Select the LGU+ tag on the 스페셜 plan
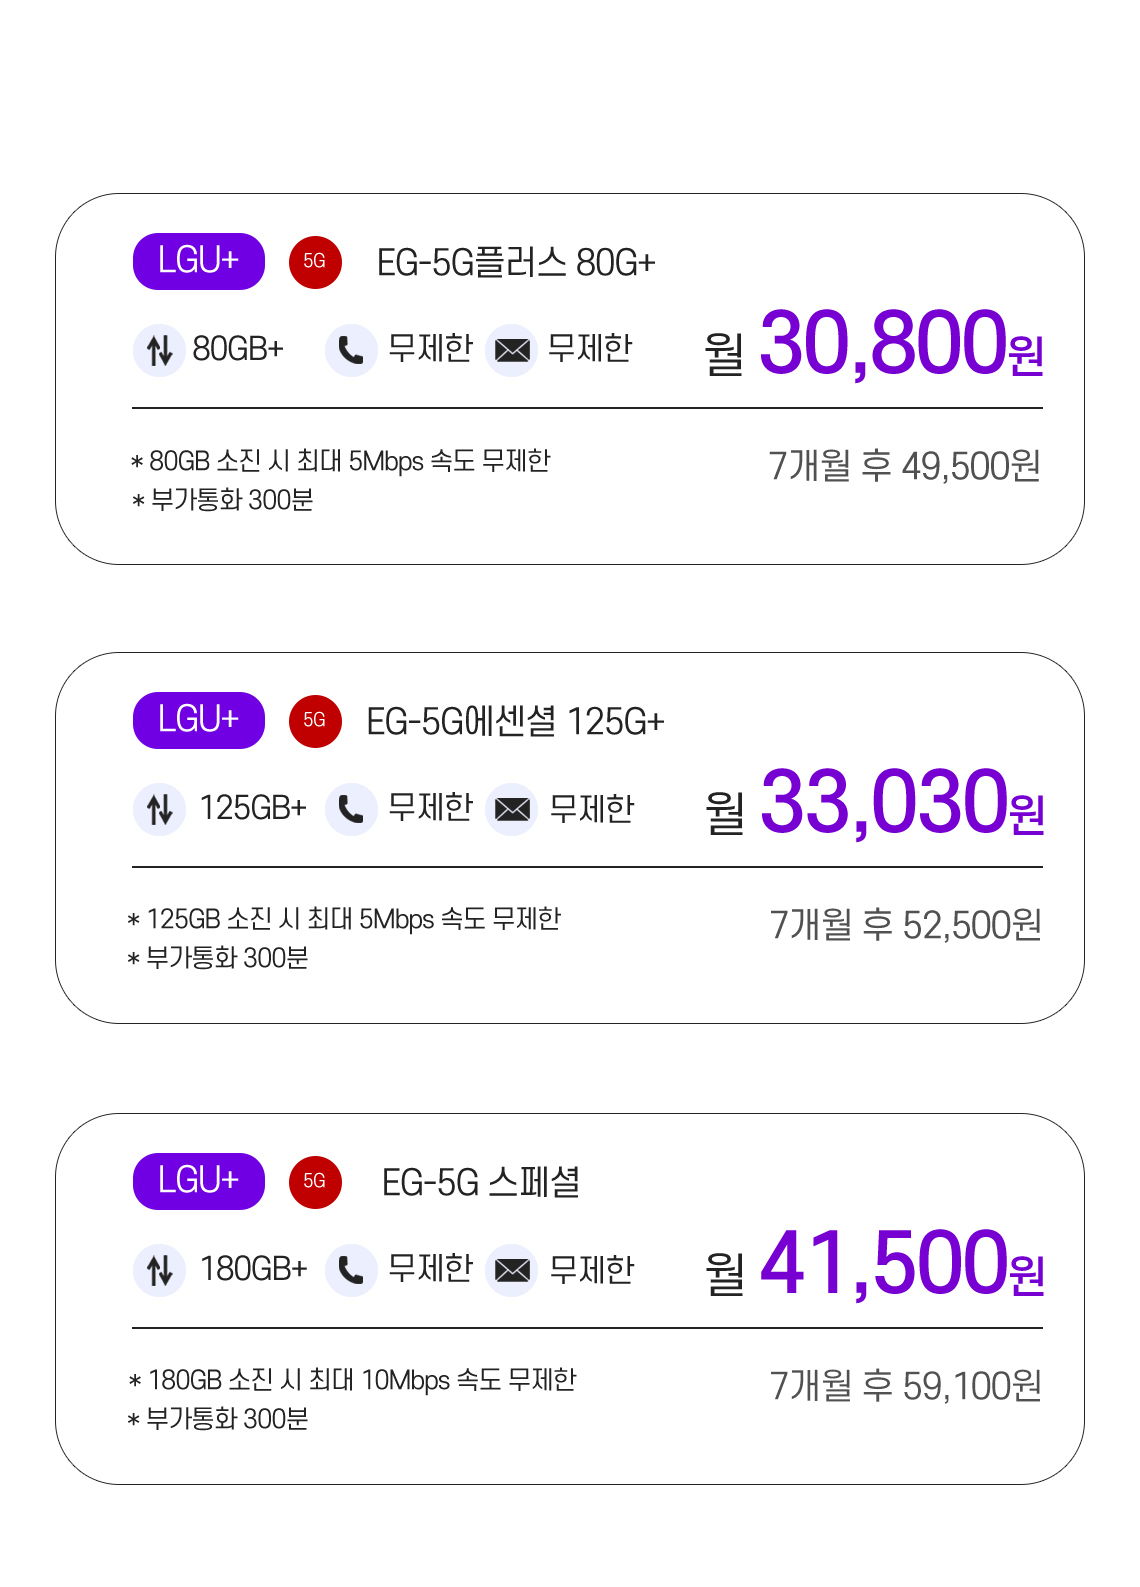1140x1587 pixels. [x=199, y=1181]
